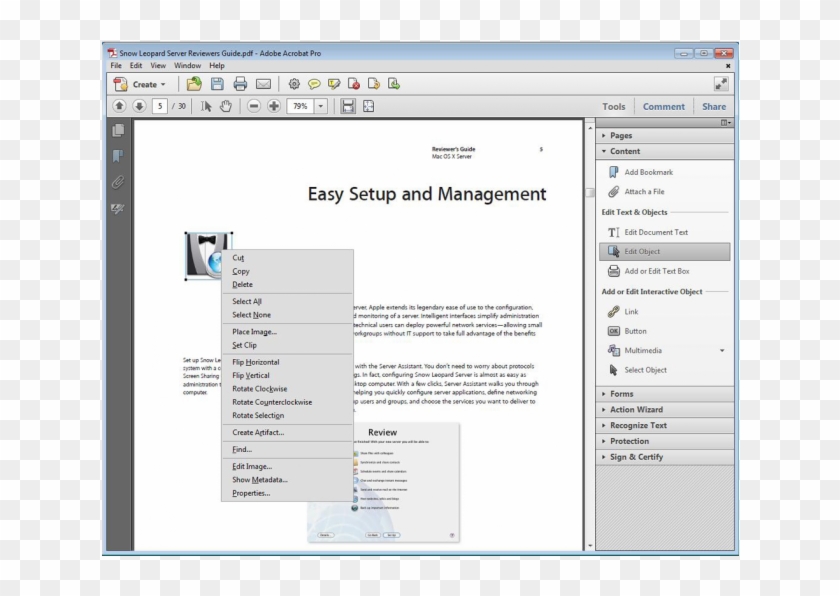Screen dimensions: 840x596
Task: Collapse the Content section
Action: (x=665, y=152)
